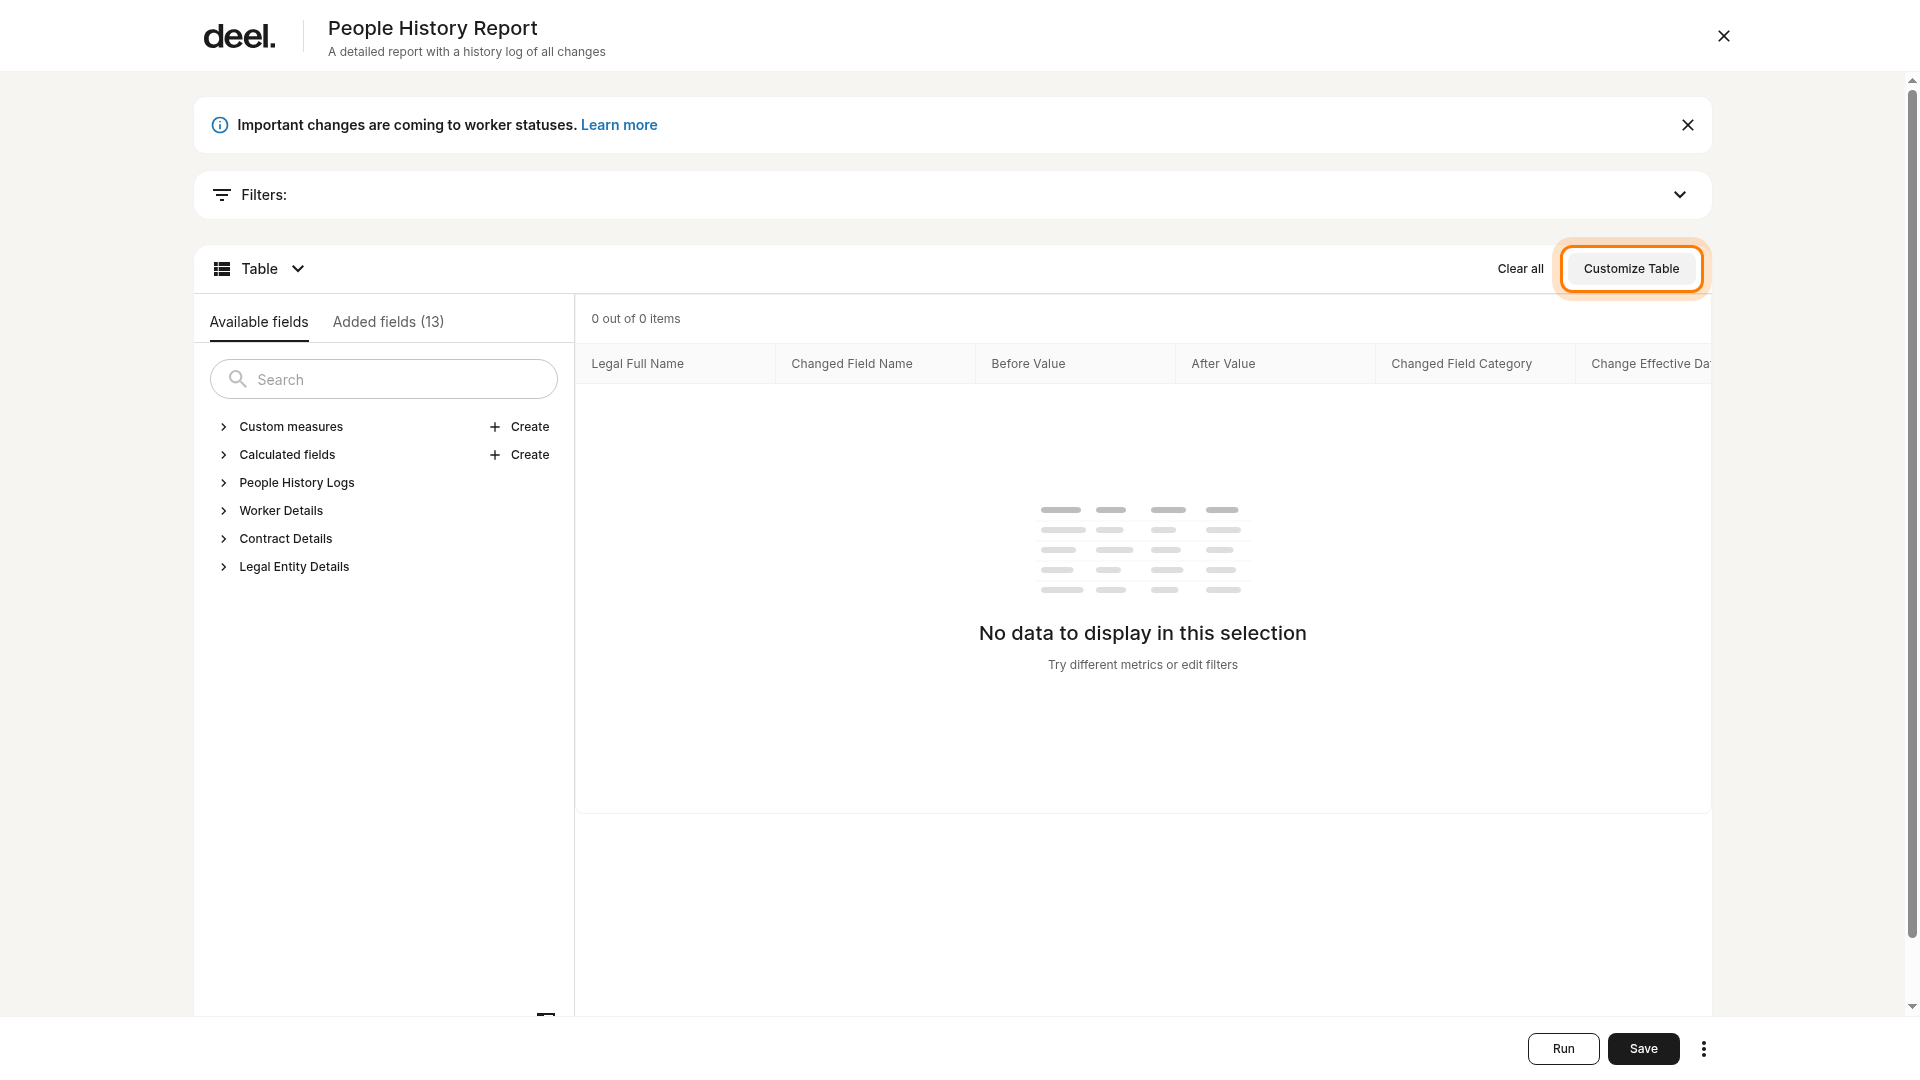Click Clear all
This screenshot has width=1920, height=1080.
[1520, 269]
